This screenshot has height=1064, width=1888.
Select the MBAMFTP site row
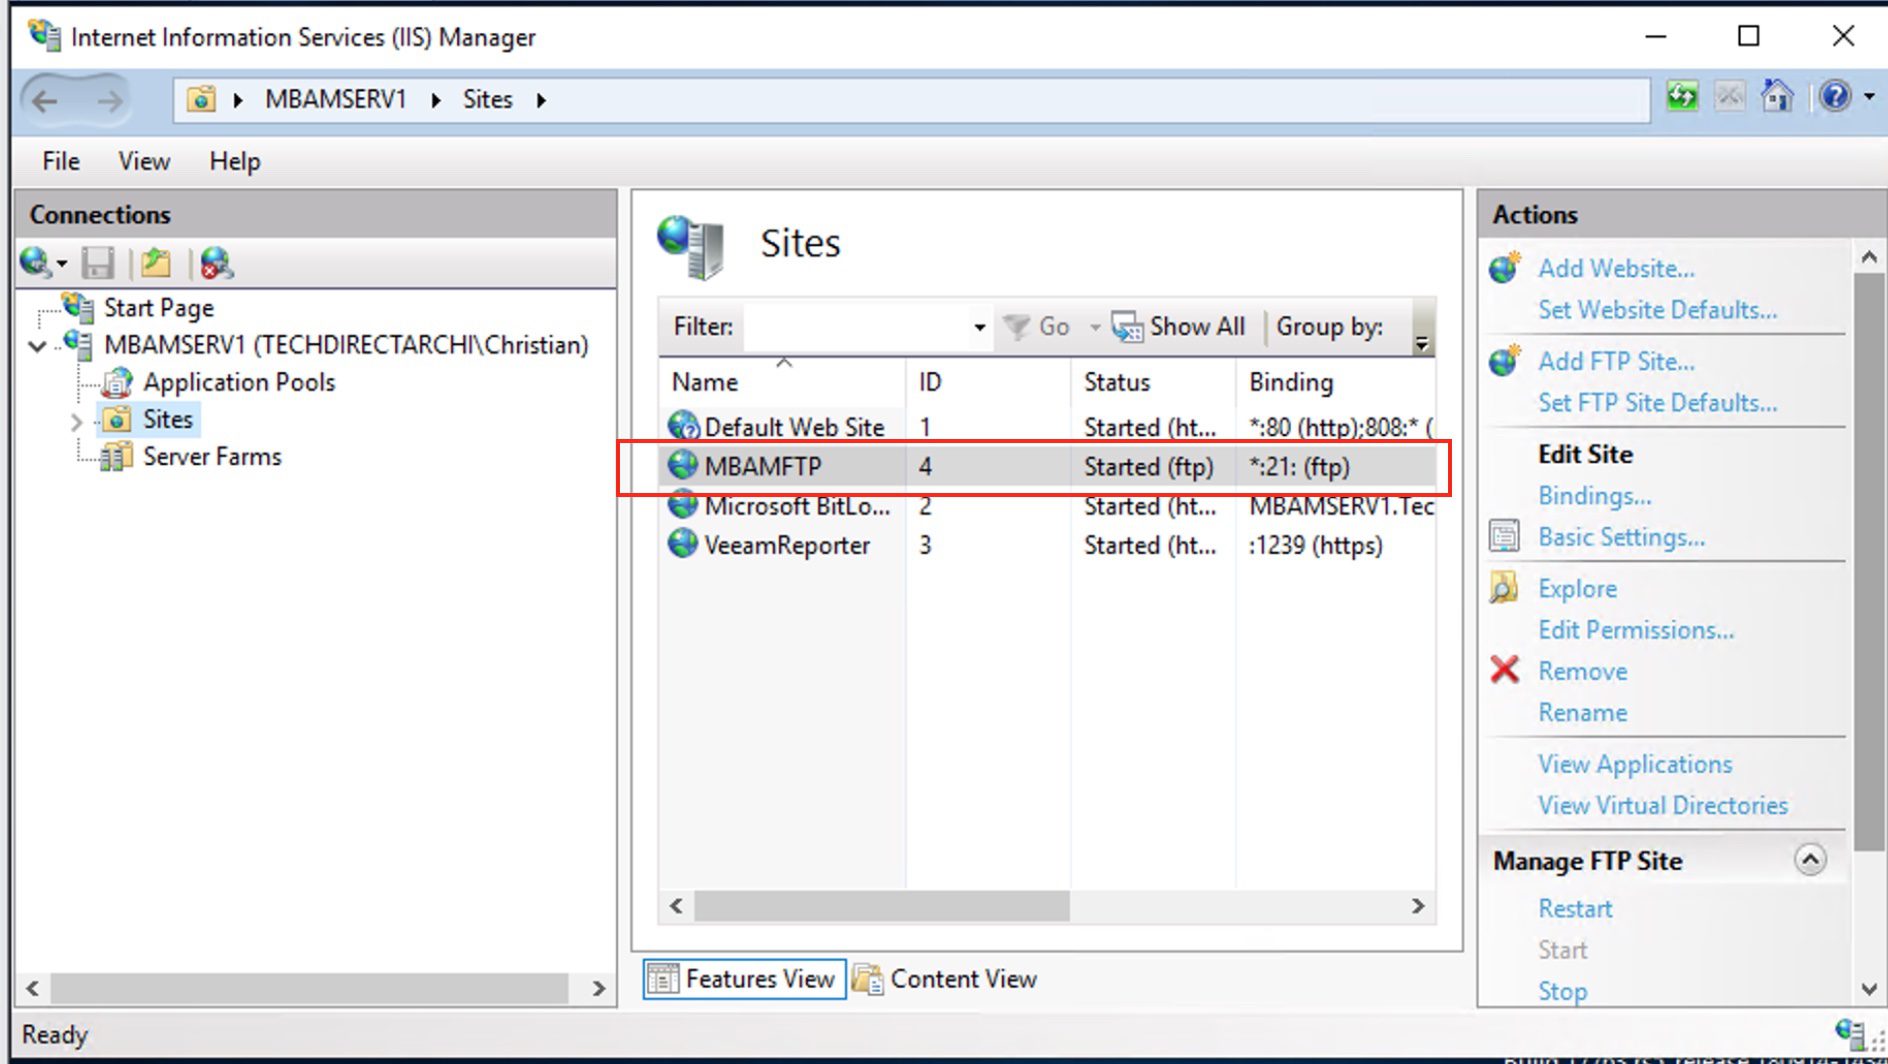(1047, 467)
